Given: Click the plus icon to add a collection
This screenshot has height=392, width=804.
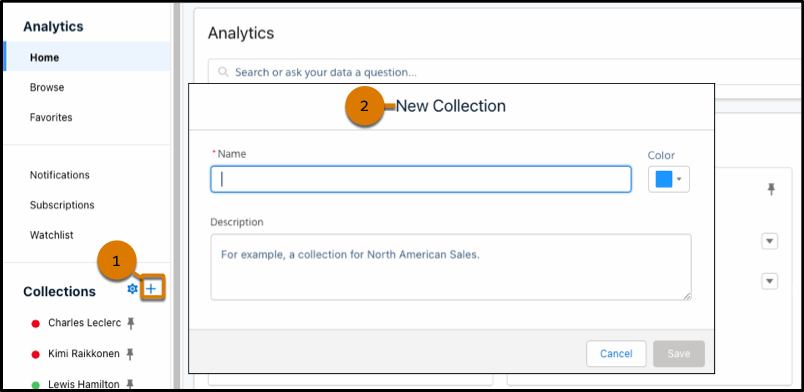Looking at the screenshot, I should 151,289.
